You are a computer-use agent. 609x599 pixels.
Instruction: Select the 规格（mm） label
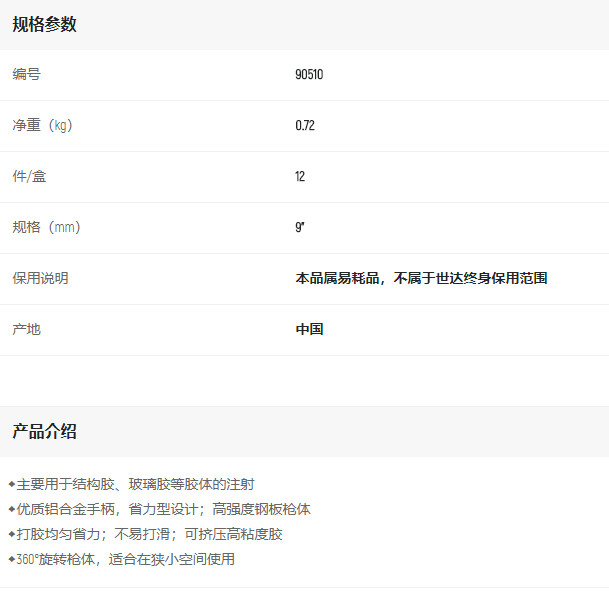point(46,228)
